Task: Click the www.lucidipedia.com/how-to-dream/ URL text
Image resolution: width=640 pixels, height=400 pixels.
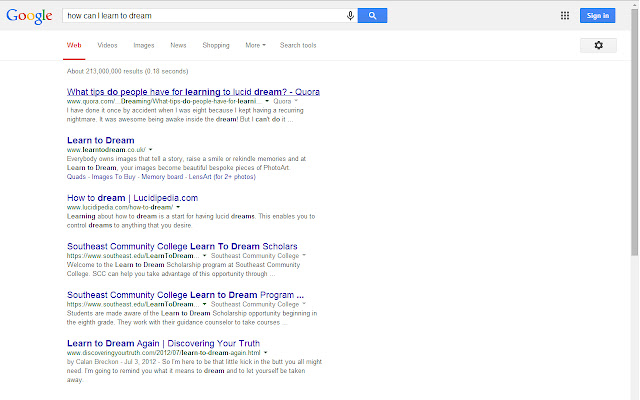Action: pyautogui.click(x=120, y=207)
